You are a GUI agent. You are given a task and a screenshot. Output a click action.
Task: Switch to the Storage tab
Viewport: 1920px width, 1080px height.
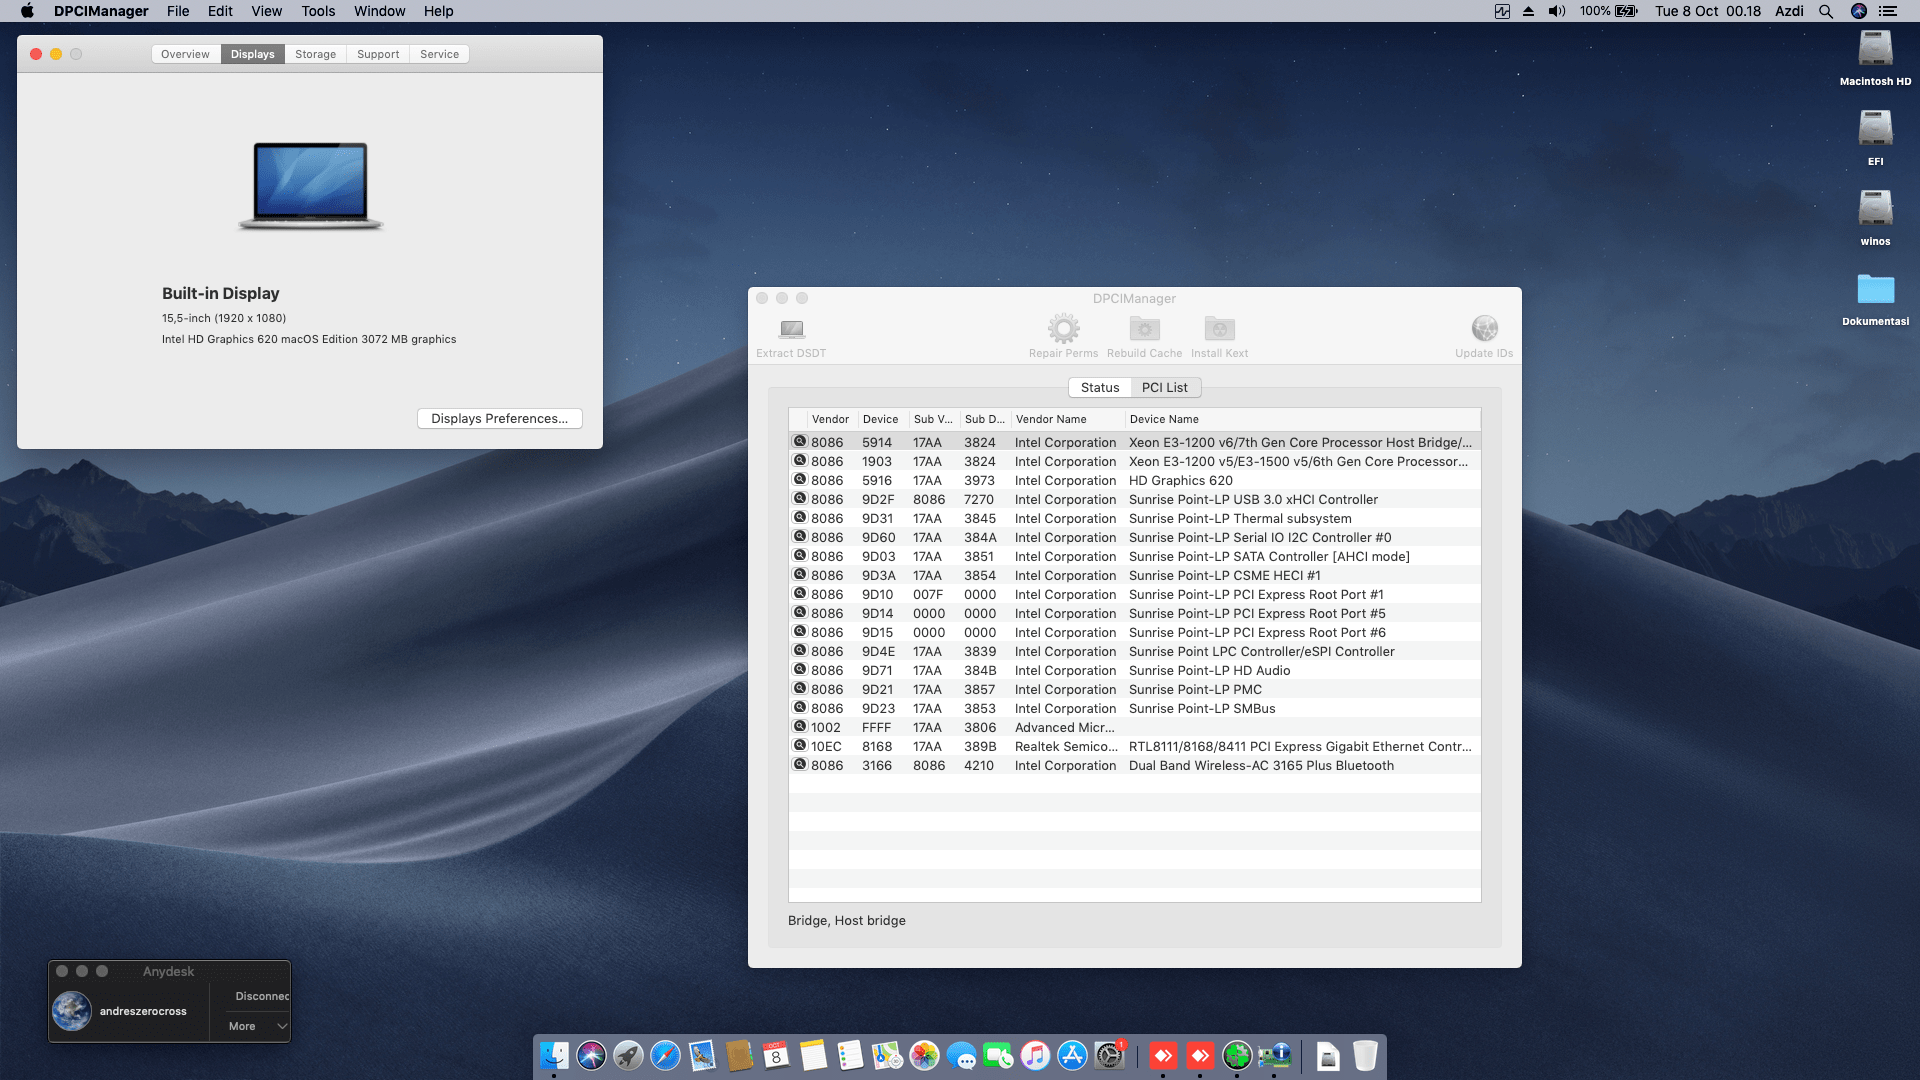315,54
